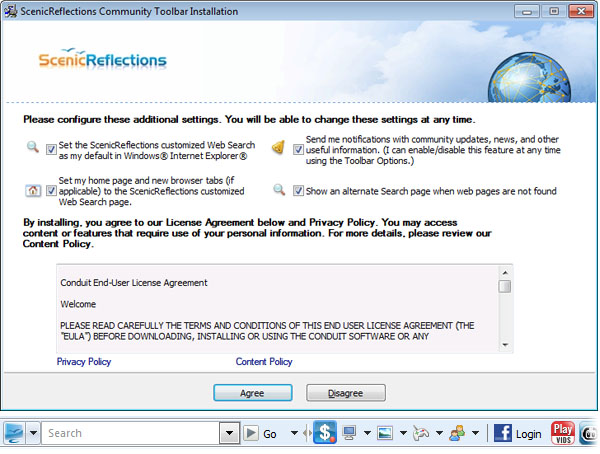Click the license scrollbar up arrow
The image size is (600, 454).
click(x=505, y=273)
